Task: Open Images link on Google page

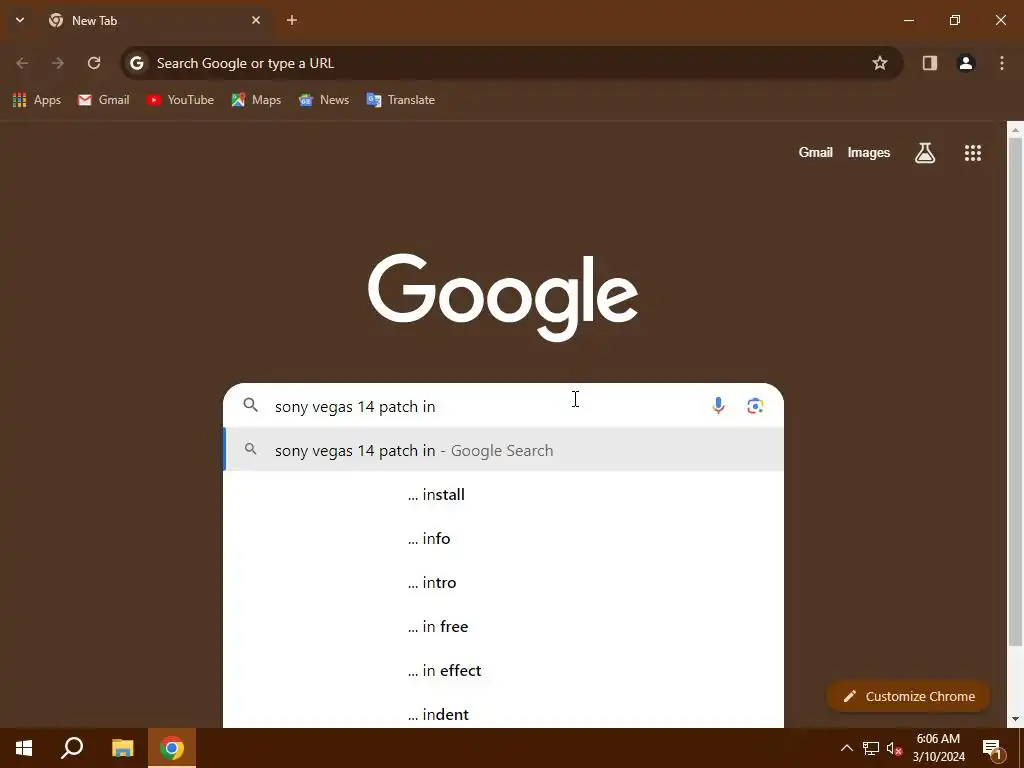Action: (869, 153)
